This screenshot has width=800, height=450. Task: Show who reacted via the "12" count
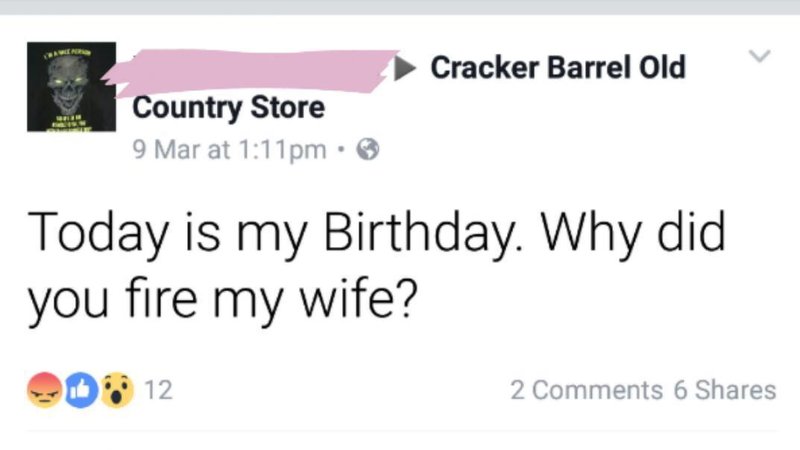click(x=160, y=390)
